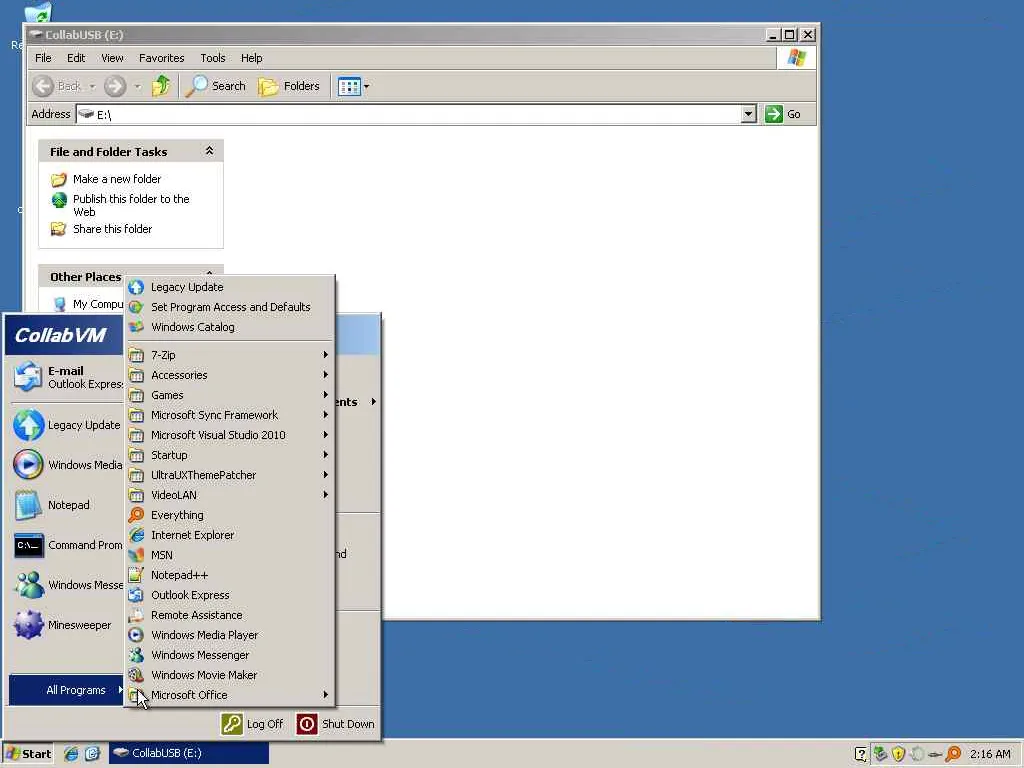Viewport: 1024px width, 768px height.
Task: Open the Address bar dropdown arrow
Action: tap(748, 114)
